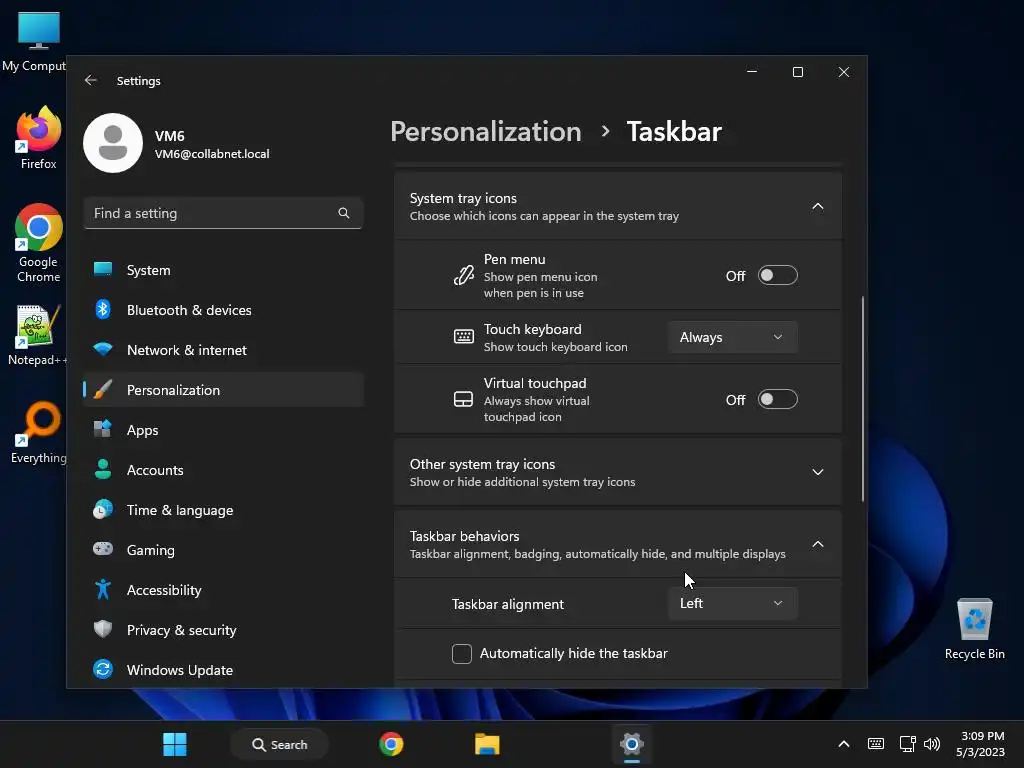1024x768 pixels.
Task: Click the Time & language clock icon
Action: click(x=103, y=509)
